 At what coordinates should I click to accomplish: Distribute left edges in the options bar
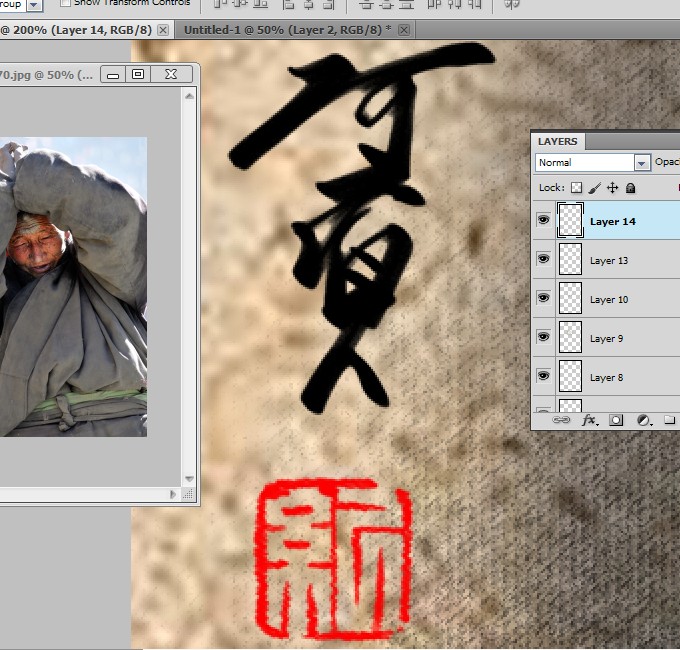click(433, 4)
